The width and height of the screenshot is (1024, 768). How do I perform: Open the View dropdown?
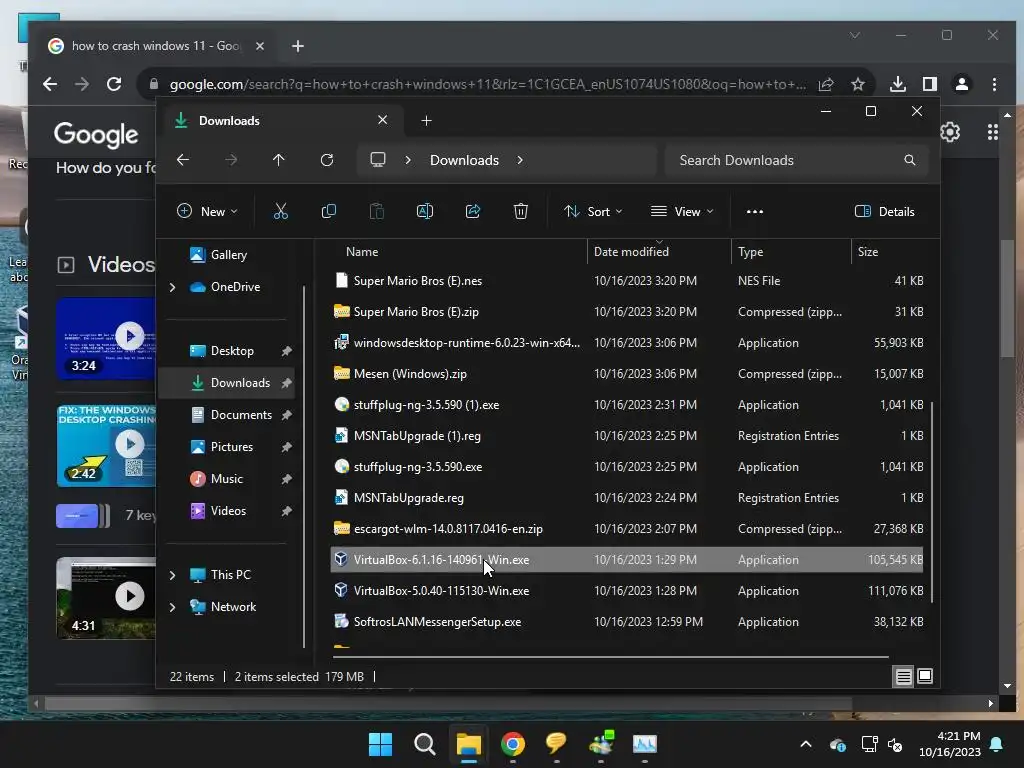(x=682, y=211)
